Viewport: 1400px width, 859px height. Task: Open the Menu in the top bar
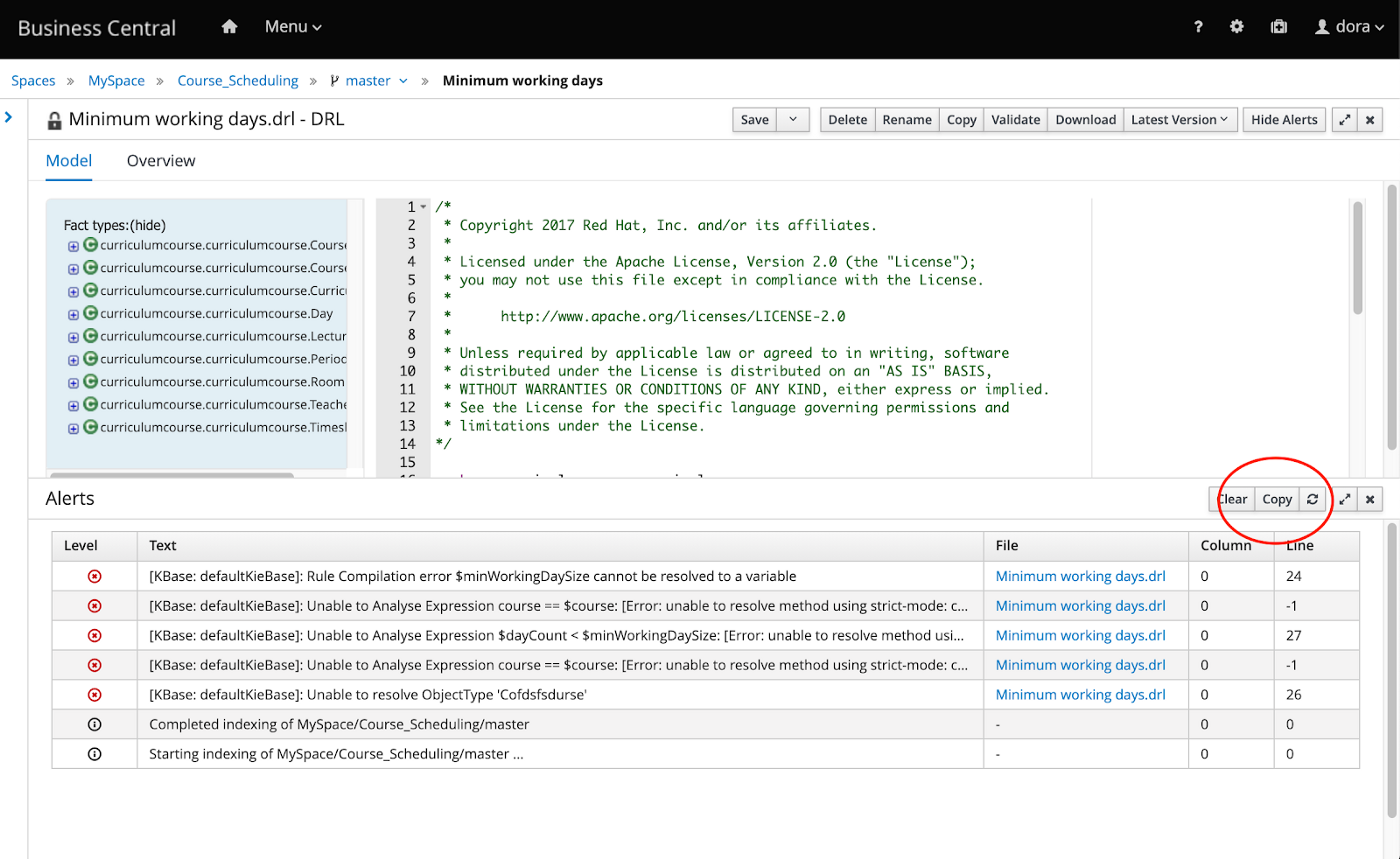(x=293, y=27)
